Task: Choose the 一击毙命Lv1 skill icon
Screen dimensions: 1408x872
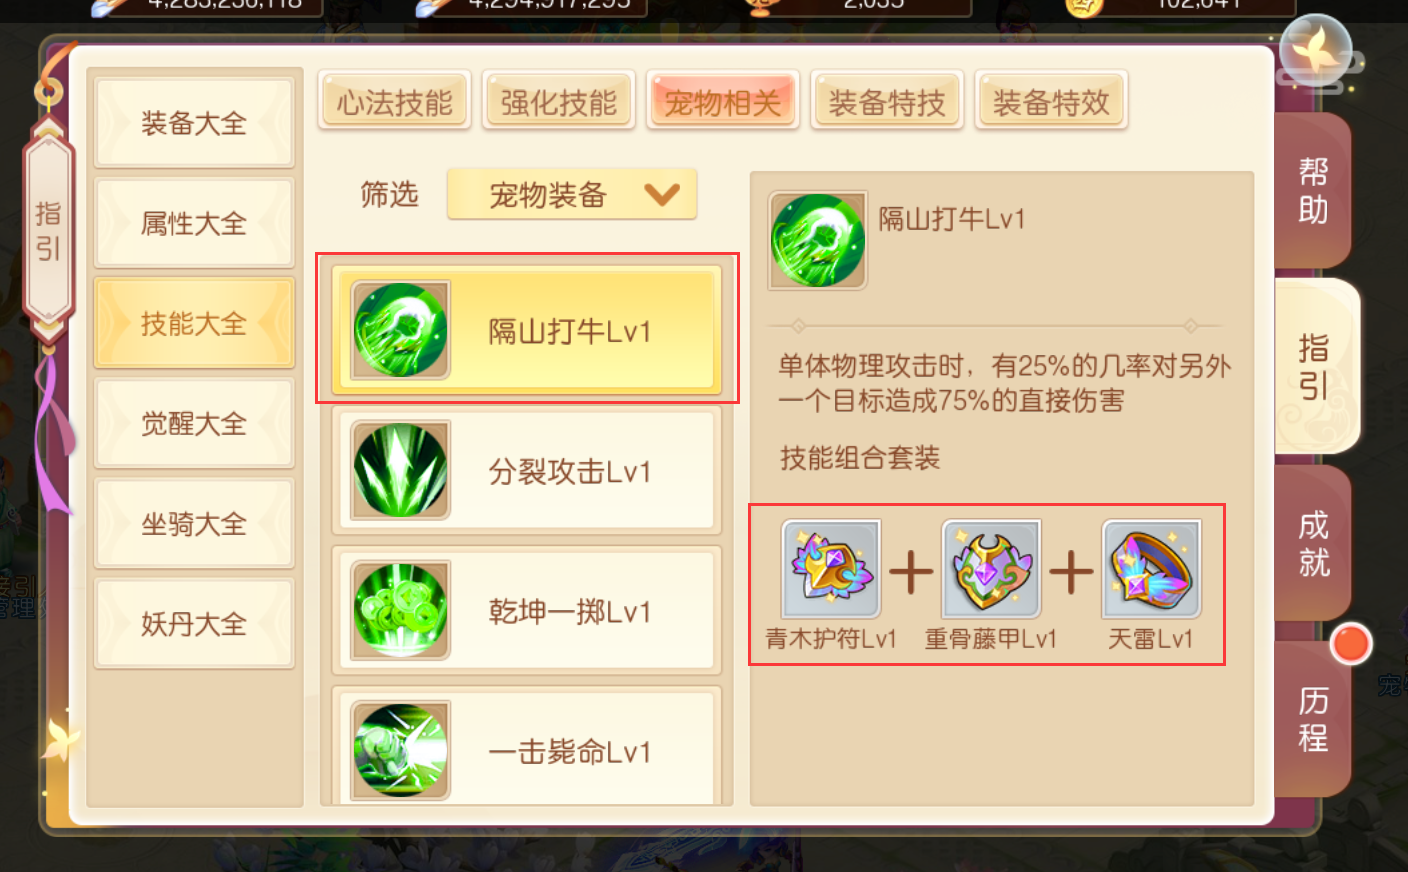Action: (400, 750)
